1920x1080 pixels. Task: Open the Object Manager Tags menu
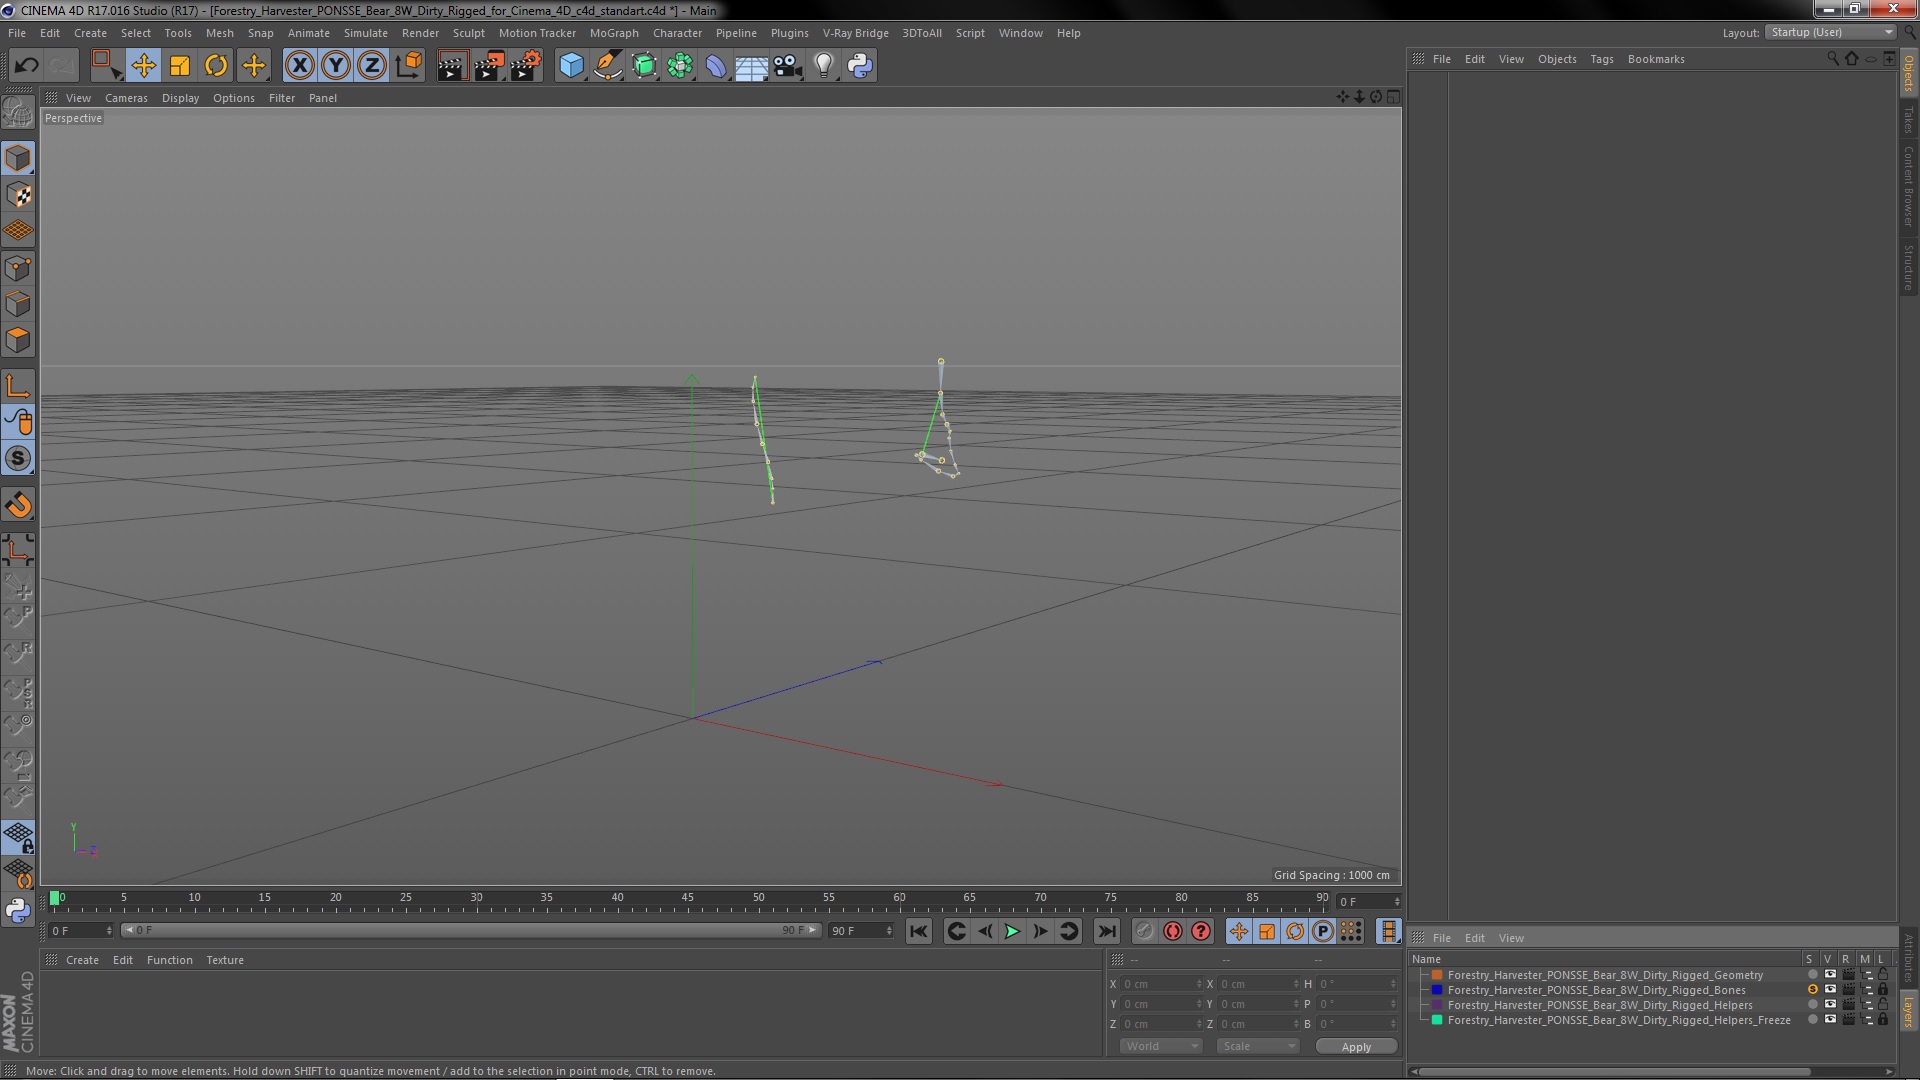1601,59
